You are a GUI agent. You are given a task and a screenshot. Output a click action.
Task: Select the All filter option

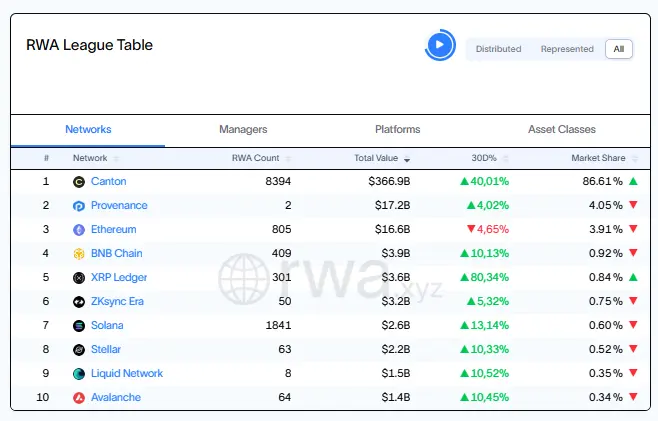tap(619, 49)
